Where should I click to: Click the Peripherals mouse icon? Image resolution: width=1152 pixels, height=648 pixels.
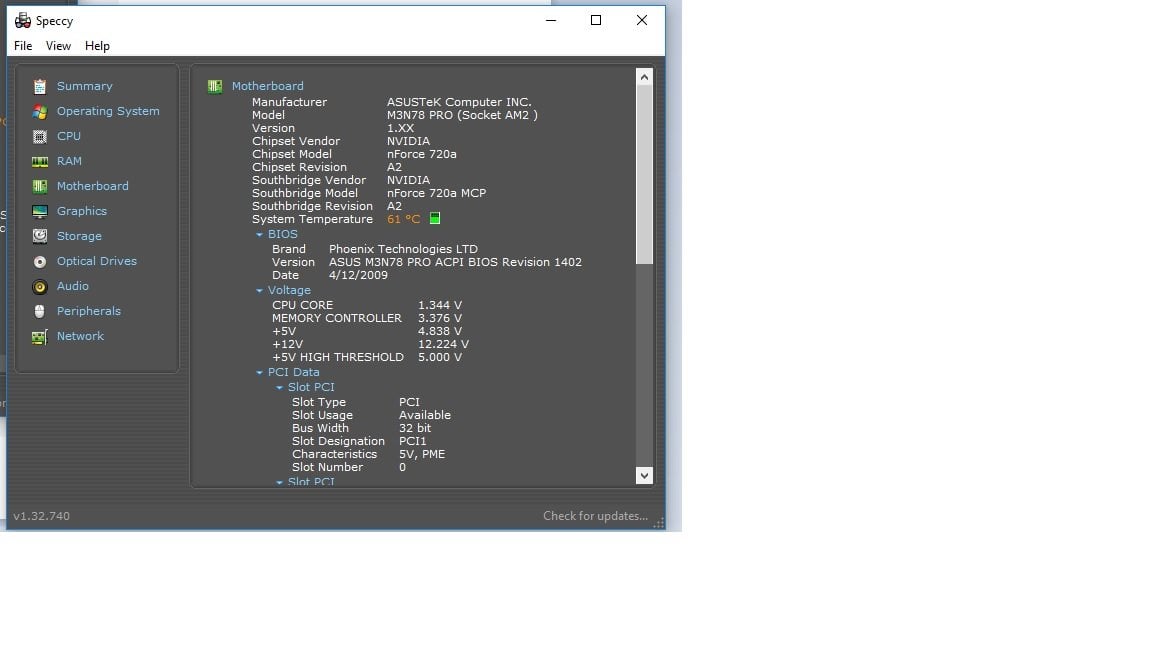point(40,312)
